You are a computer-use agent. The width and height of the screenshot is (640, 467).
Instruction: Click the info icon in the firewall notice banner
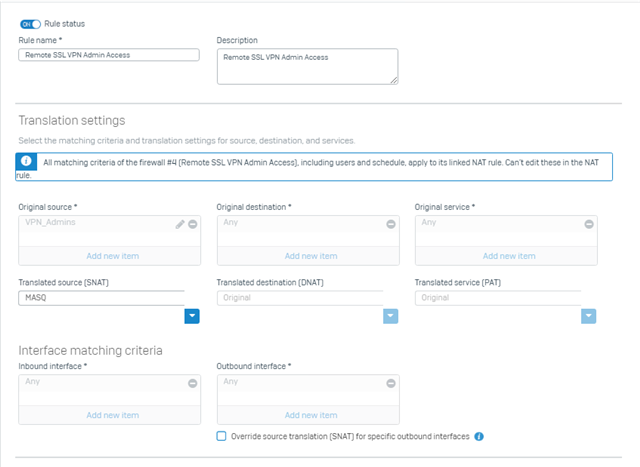coord(26,161)
